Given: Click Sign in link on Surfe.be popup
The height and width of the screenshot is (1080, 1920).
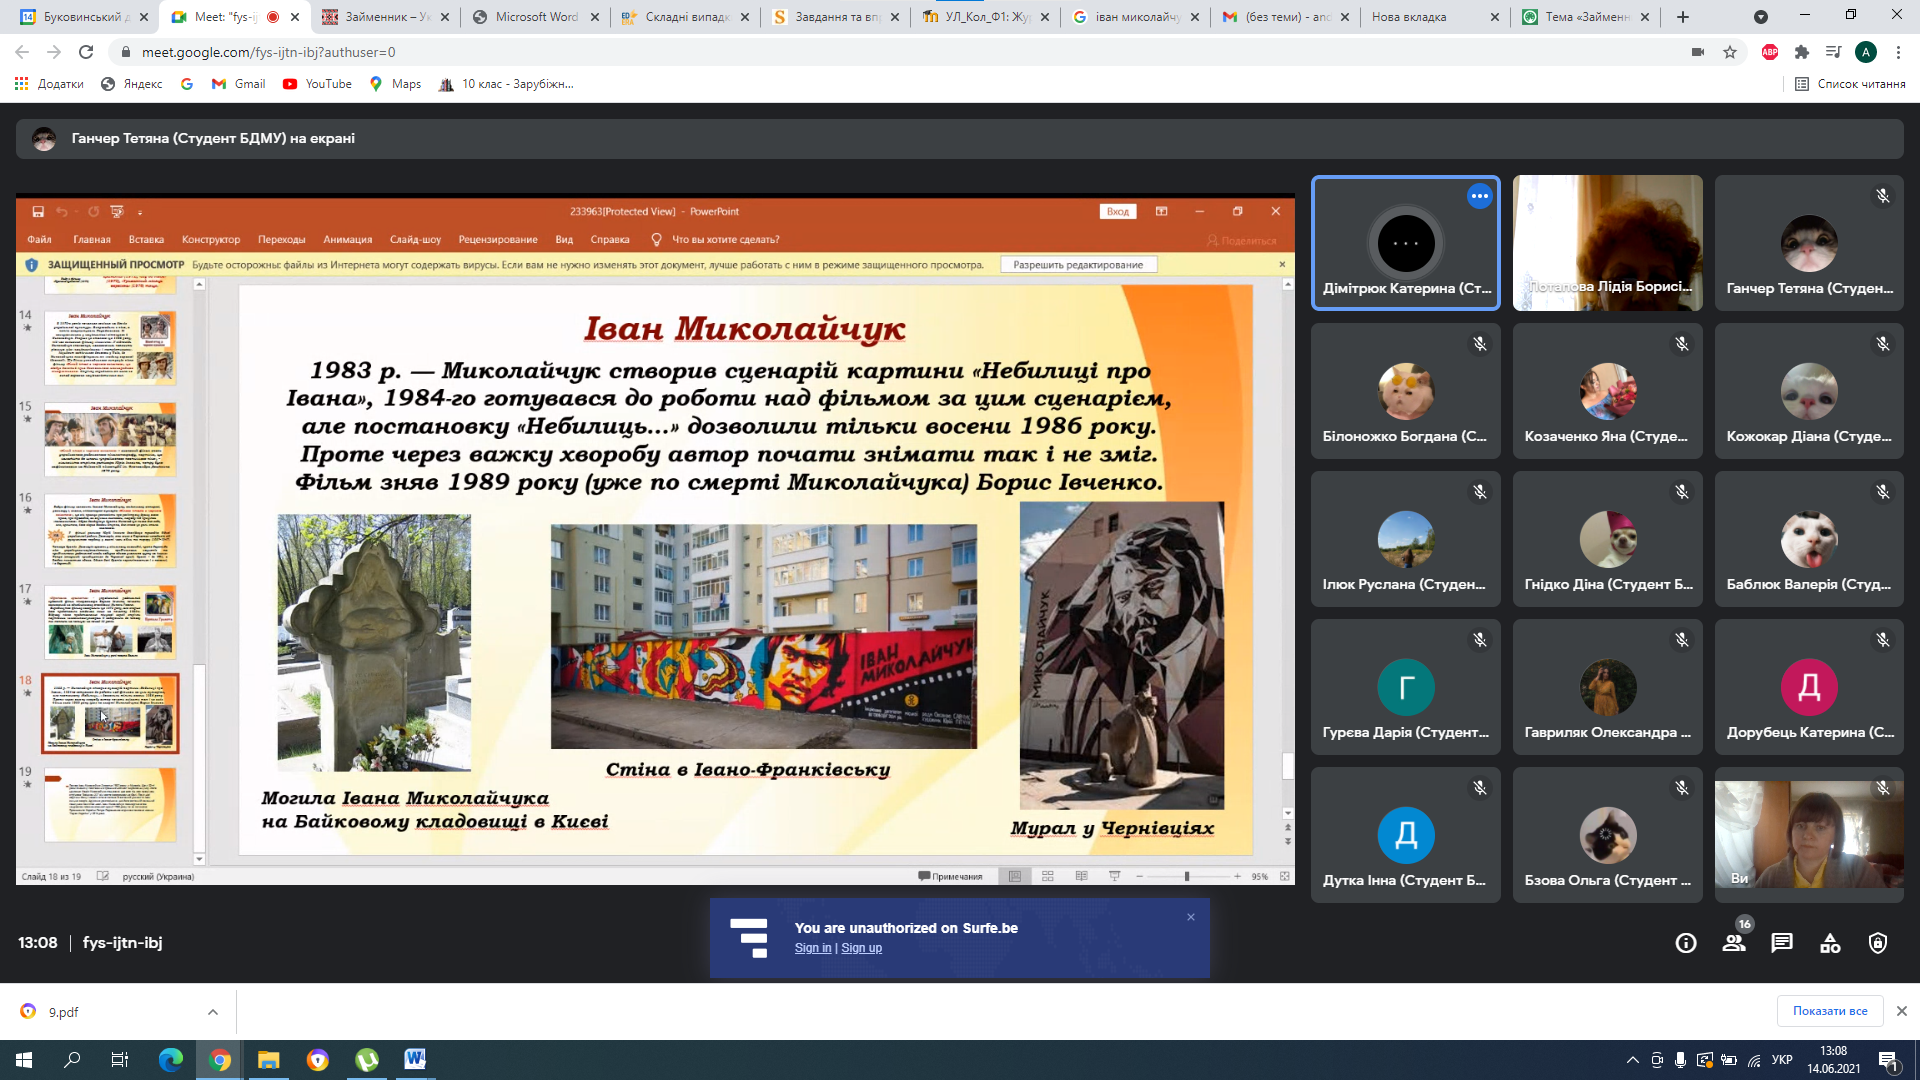Looking at the screenshot, I should (813, 948).
